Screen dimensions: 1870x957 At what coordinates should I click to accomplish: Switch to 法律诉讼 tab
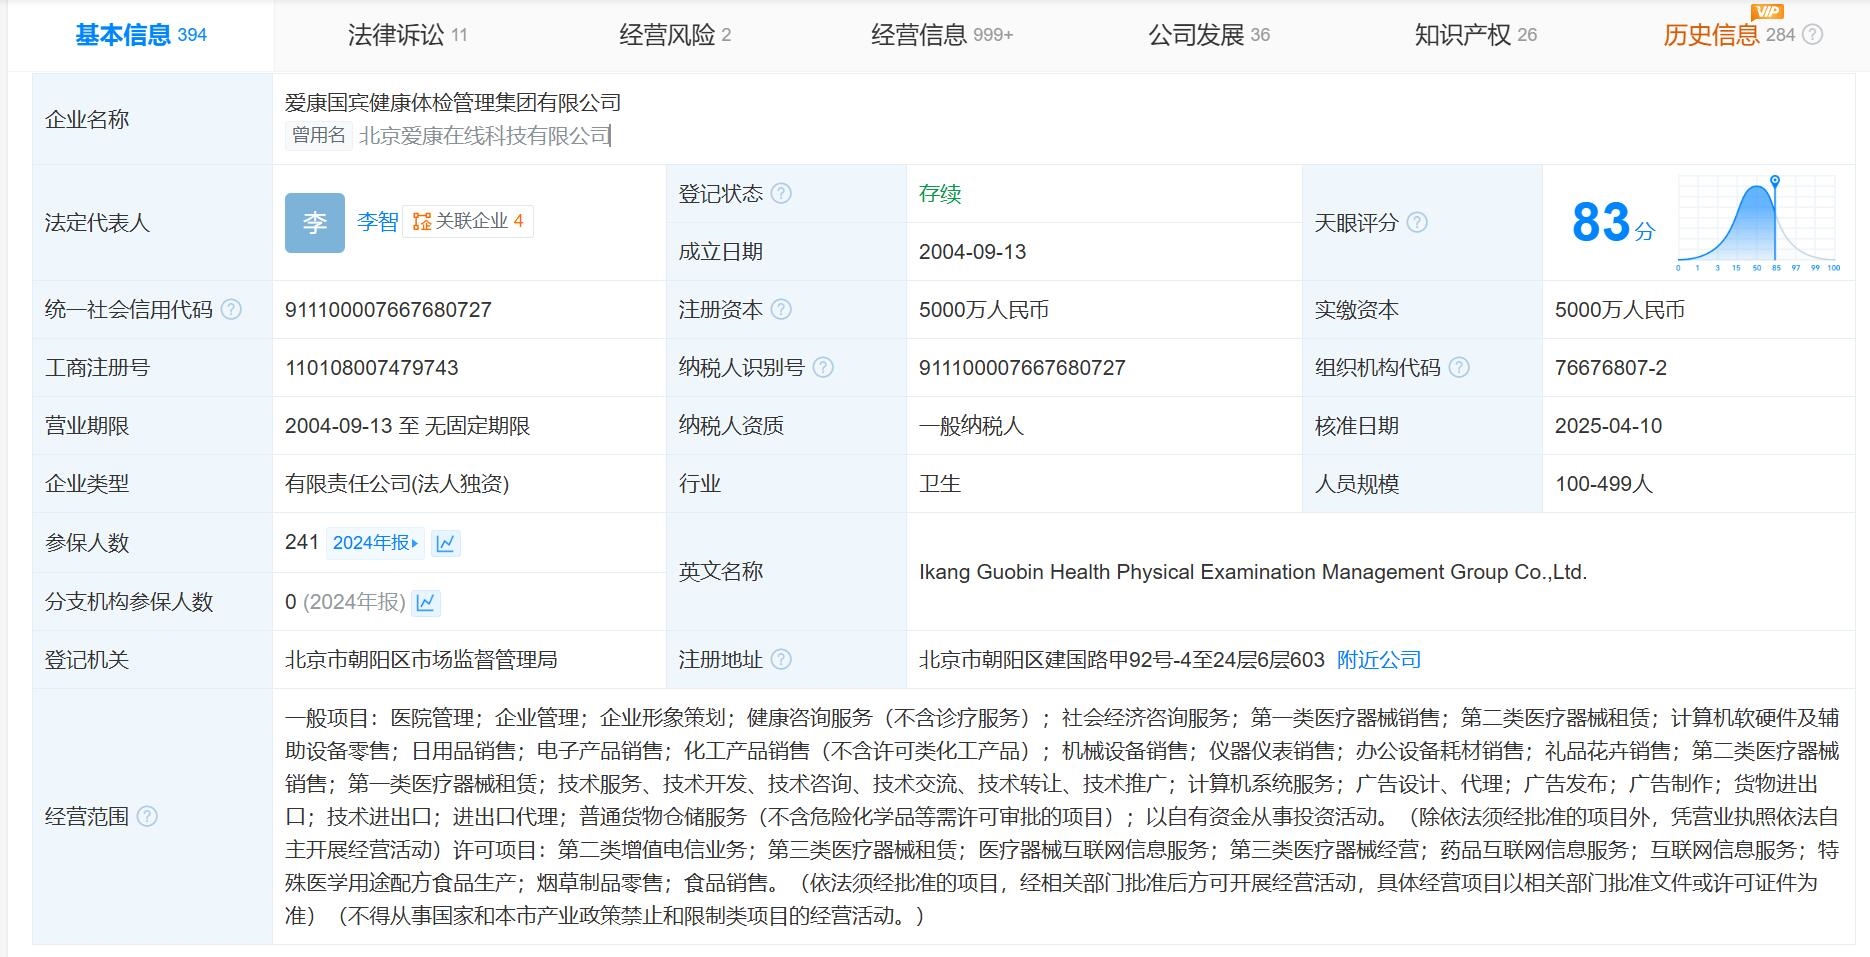point(407,35)
